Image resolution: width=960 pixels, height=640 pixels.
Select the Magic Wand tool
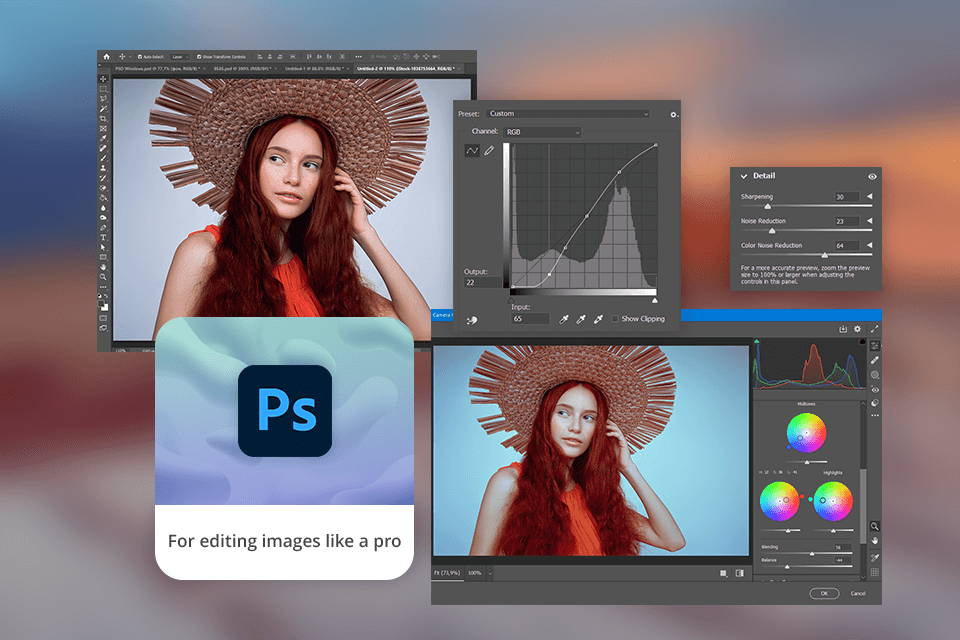(x=103, y=109)
